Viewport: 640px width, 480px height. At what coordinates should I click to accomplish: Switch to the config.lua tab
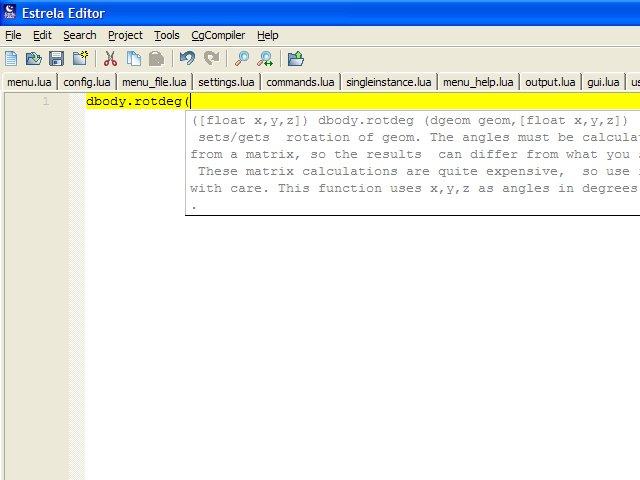(87, 82)
